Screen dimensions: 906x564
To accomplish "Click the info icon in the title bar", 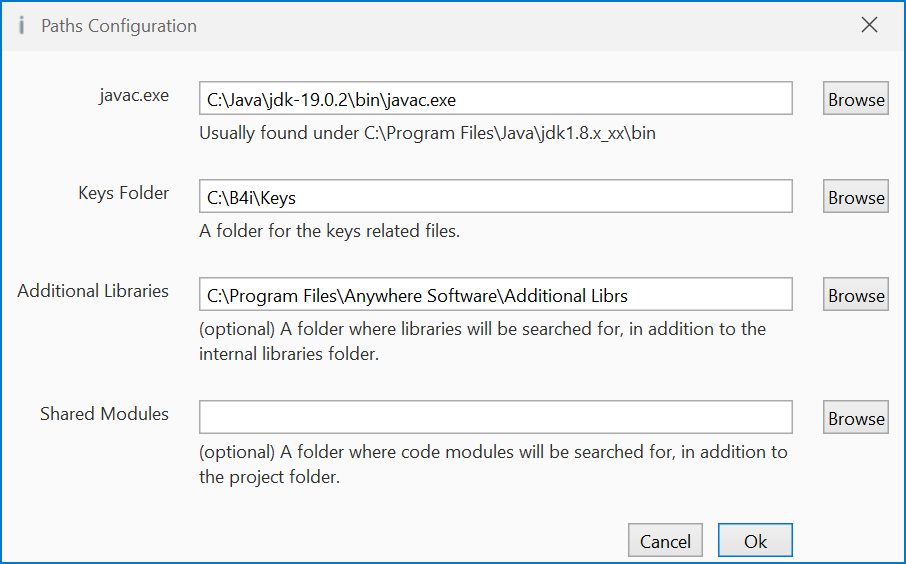I will click(22, 26).
